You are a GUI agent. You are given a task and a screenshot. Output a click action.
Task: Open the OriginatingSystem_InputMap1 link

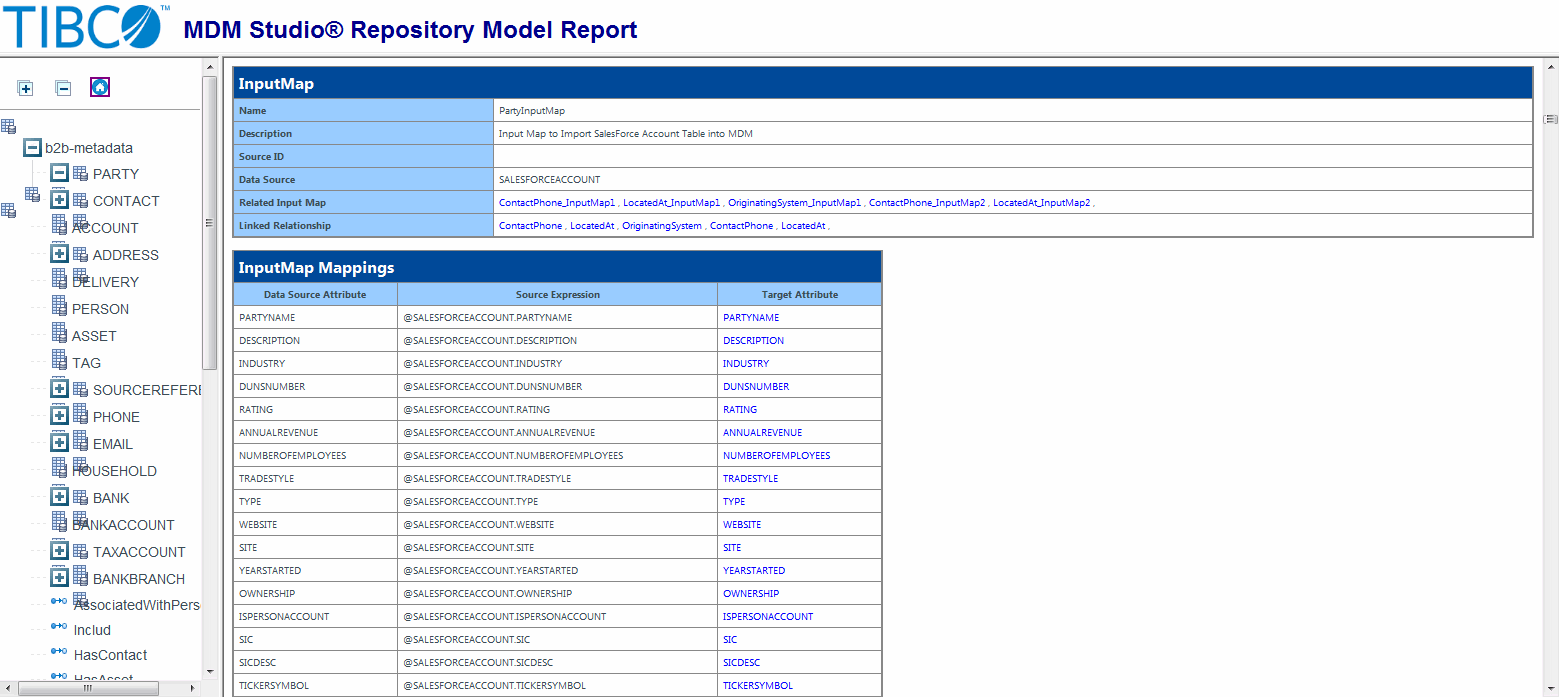click(x=795, y=203)
